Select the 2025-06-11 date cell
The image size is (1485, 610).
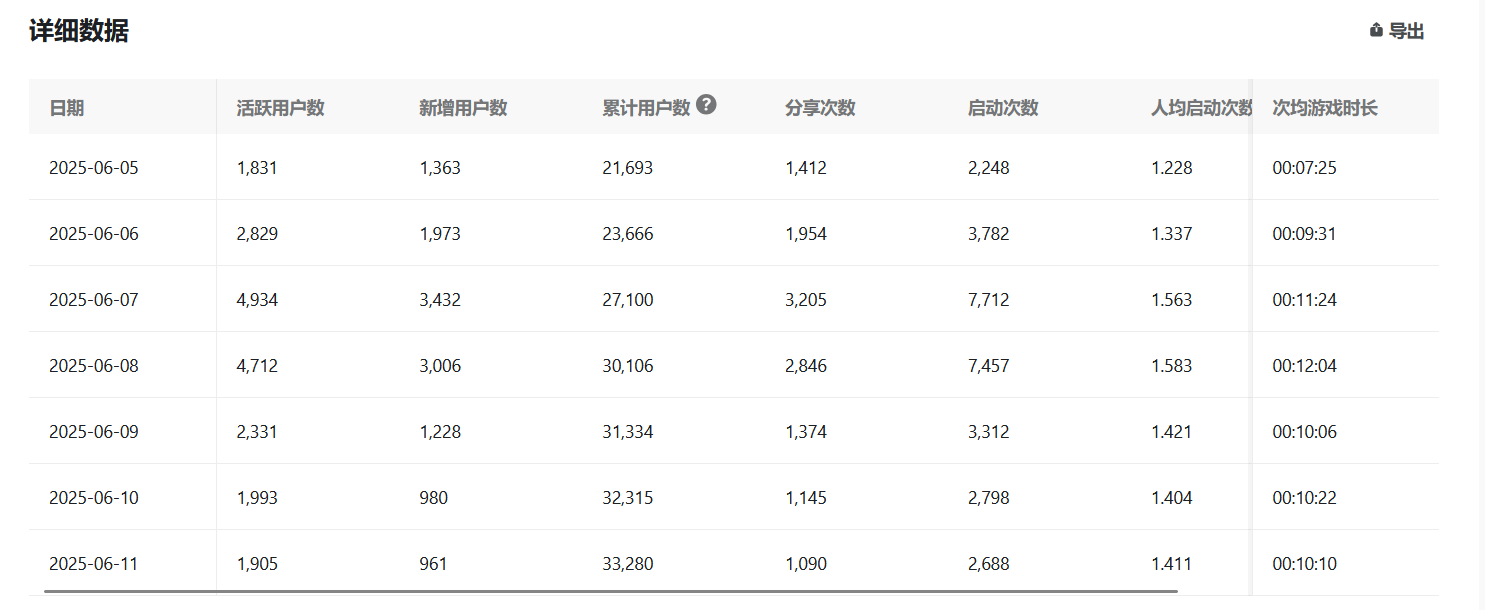pyautogui.click(x=94, y=564)
